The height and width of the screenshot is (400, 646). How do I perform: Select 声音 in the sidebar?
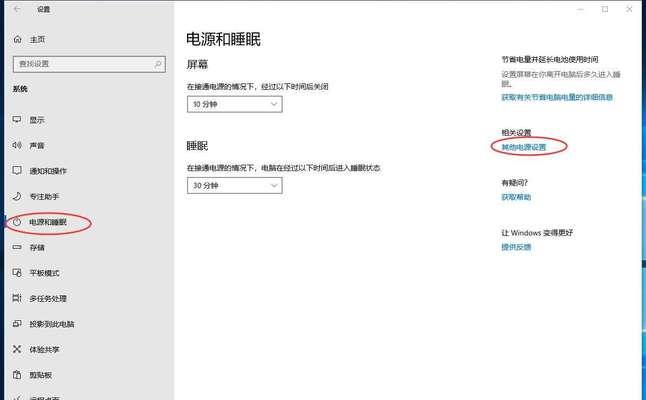tap(37, 145)
